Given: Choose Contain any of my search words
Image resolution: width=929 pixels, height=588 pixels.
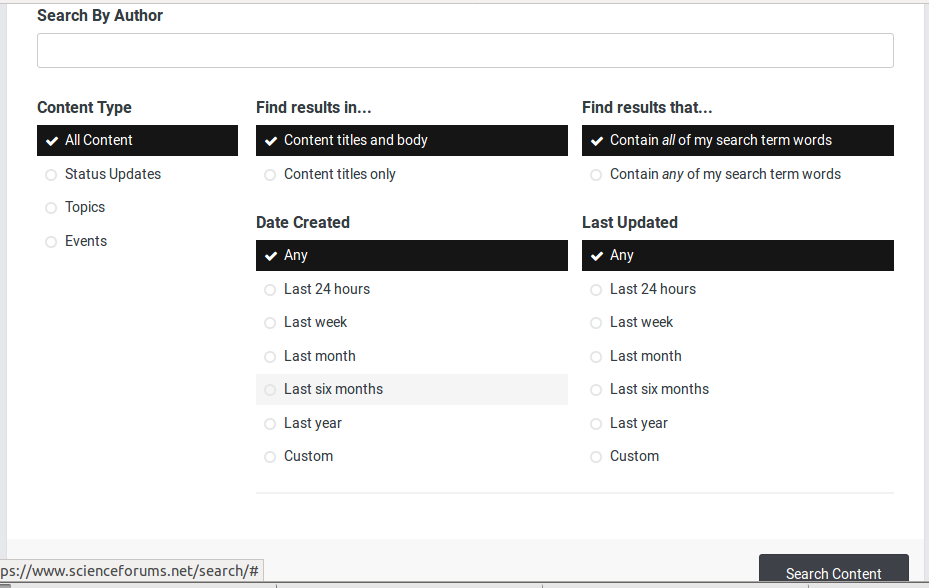Looking at the screenshot, I should click(725, 174).
